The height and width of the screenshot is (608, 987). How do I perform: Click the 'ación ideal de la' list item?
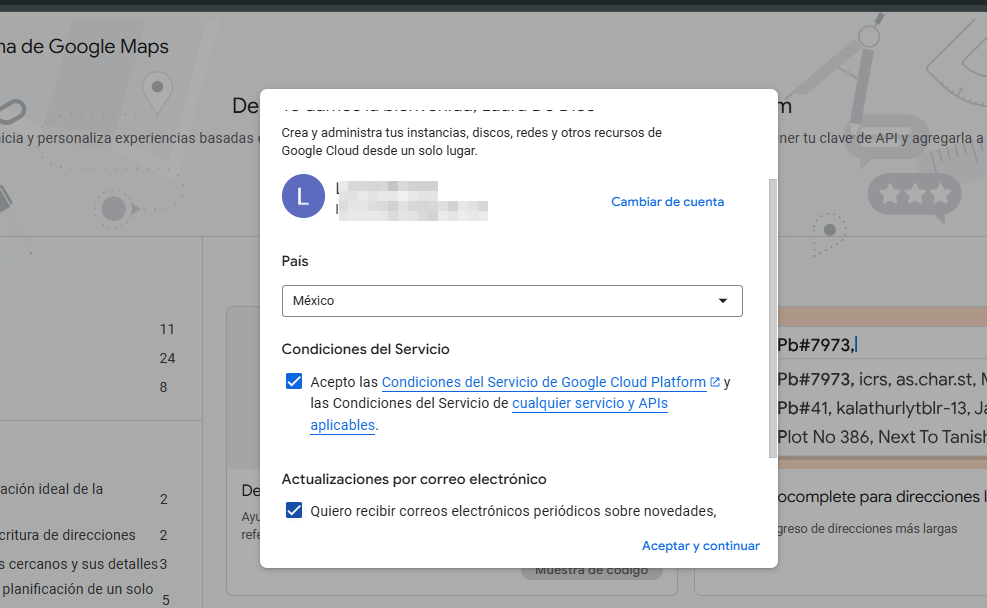pos(52,489)
